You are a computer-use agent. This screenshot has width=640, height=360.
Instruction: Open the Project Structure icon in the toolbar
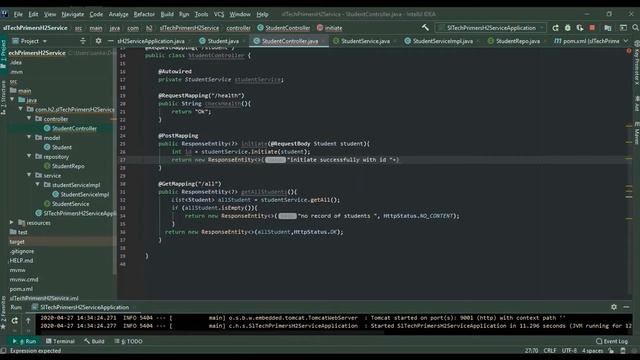608,28
